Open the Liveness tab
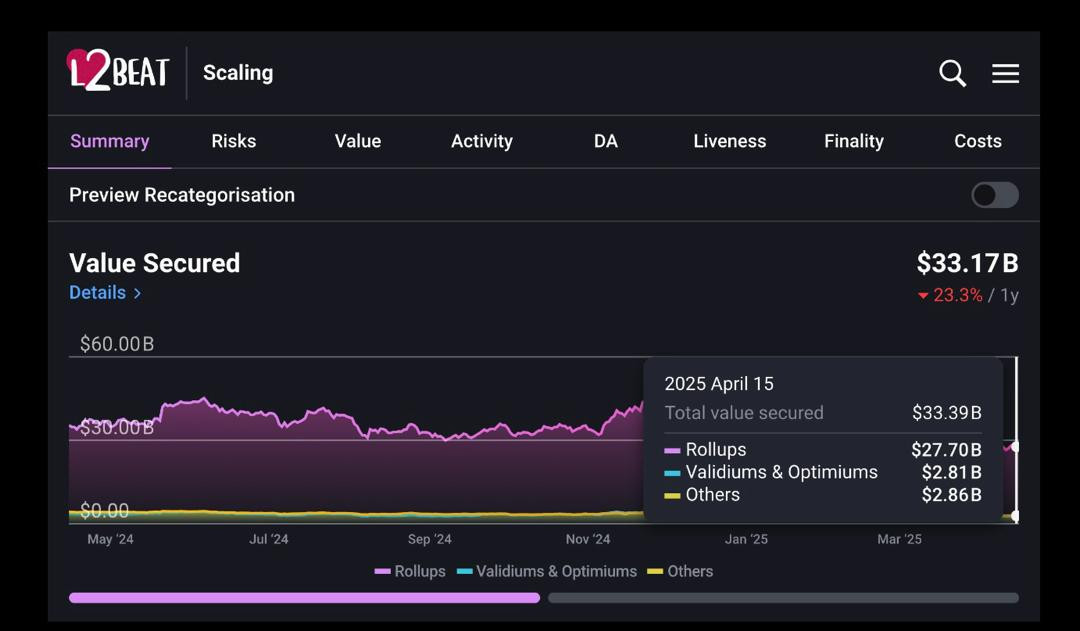The image size is (1080, 631). pos(729,141)
